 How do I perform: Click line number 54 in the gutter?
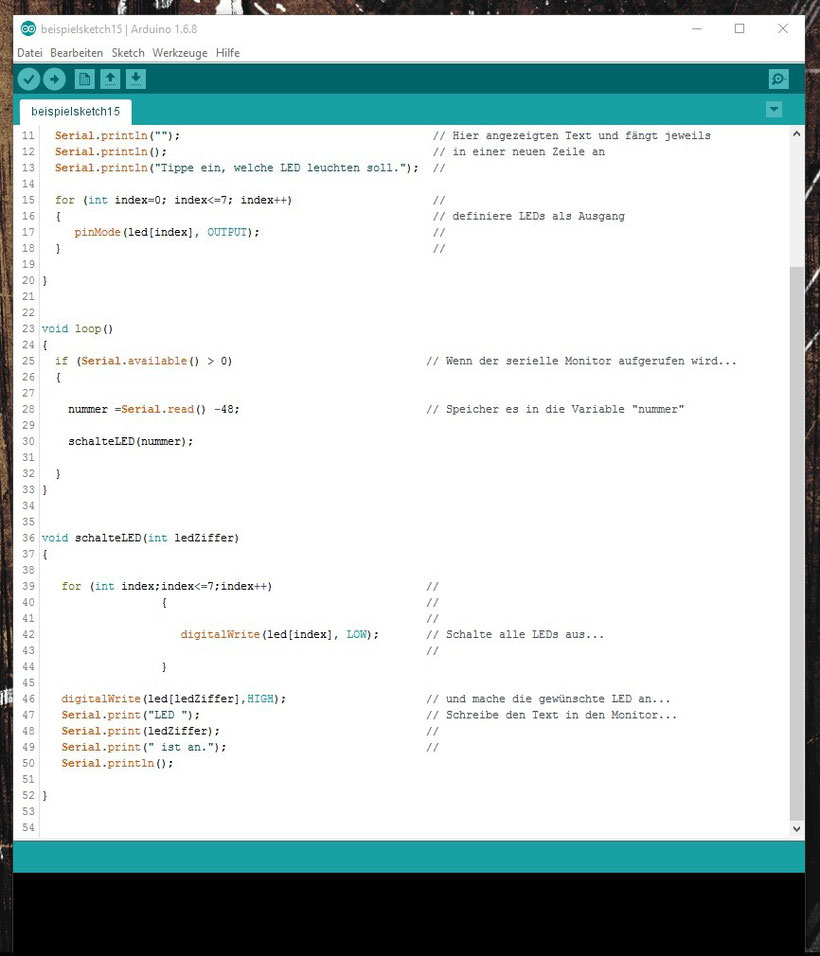[x=28, y=827]
